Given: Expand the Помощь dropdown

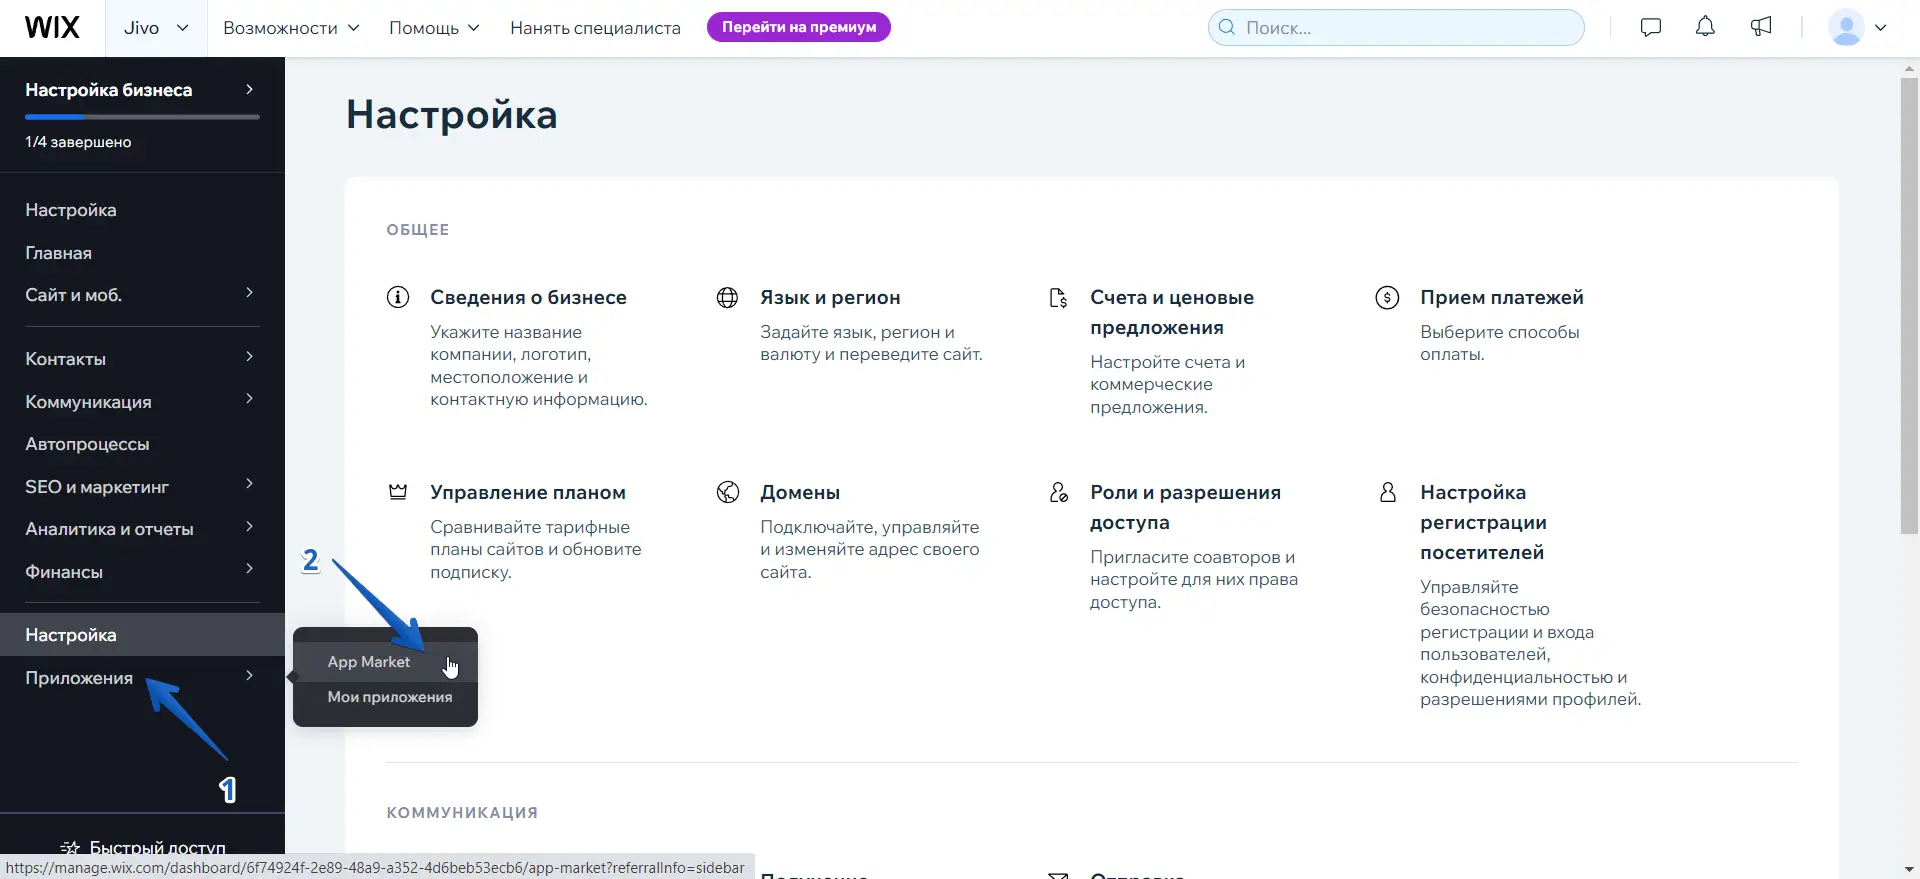Looking at the screenshot, I should click(x=434, y=28).
